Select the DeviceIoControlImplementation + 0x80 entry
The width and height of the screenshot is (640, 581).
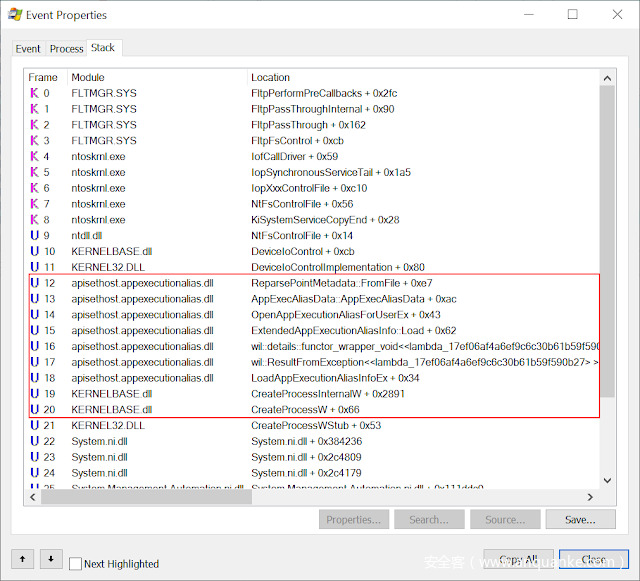[x=338, y=267]
